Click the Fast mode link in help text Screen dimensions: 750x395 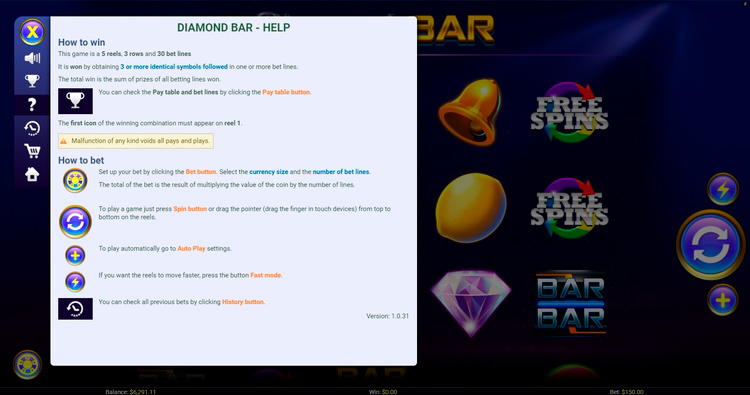266,275
